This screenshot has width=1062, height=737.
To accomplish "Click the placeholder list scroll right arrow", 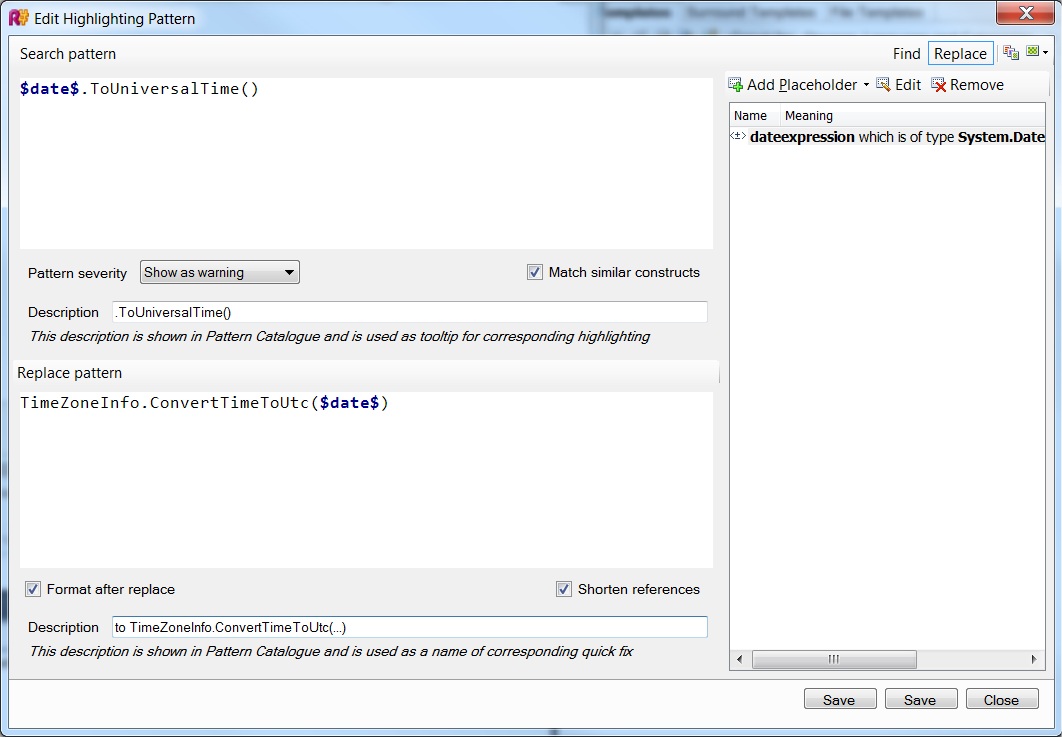I will [x=1034, y=659].
